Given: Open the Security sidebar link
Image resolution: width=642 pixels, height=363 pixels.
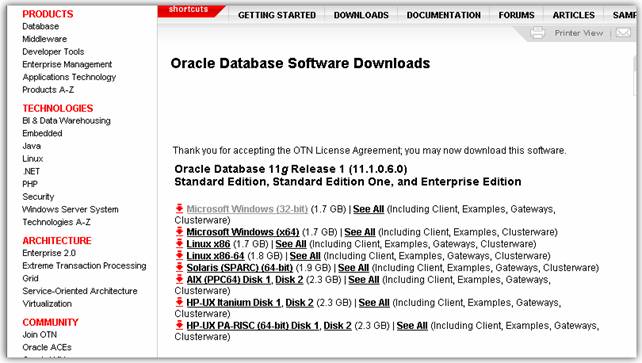Looking at the screenshot, I should pyautogui.click(x=38, y=197).
